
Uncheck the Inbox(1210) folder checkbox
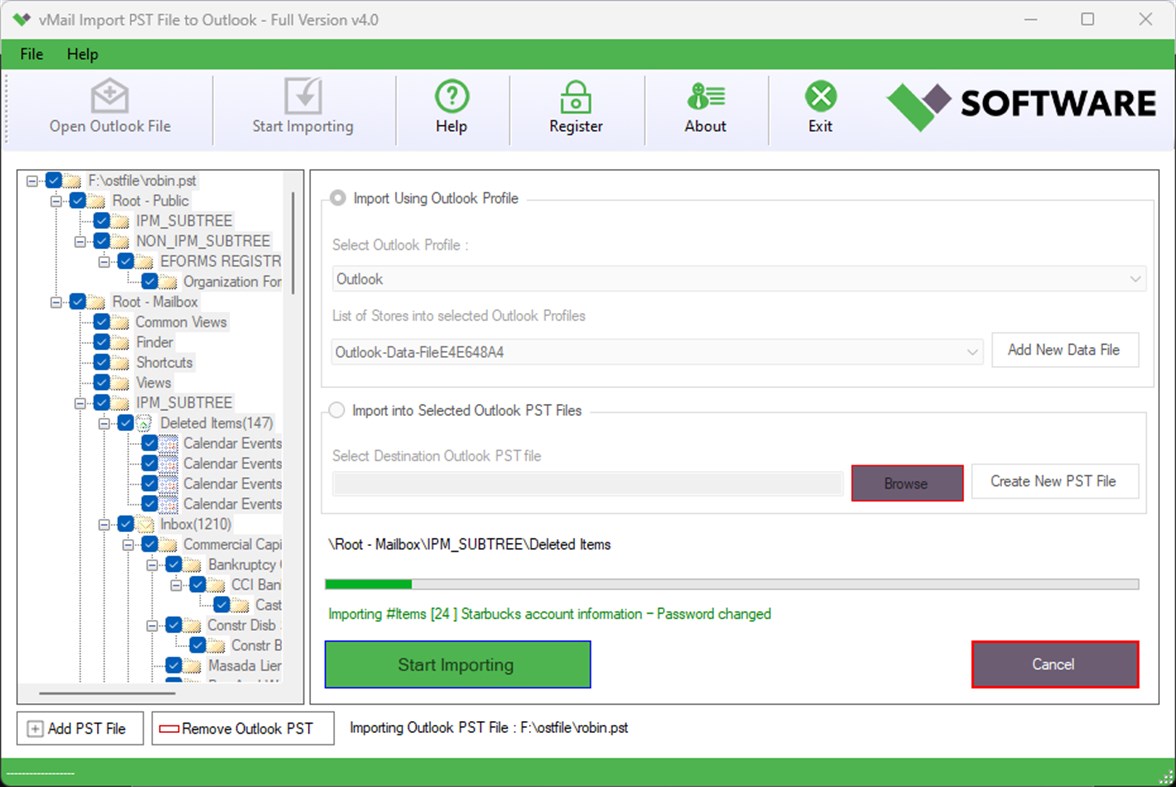[125, 523]
